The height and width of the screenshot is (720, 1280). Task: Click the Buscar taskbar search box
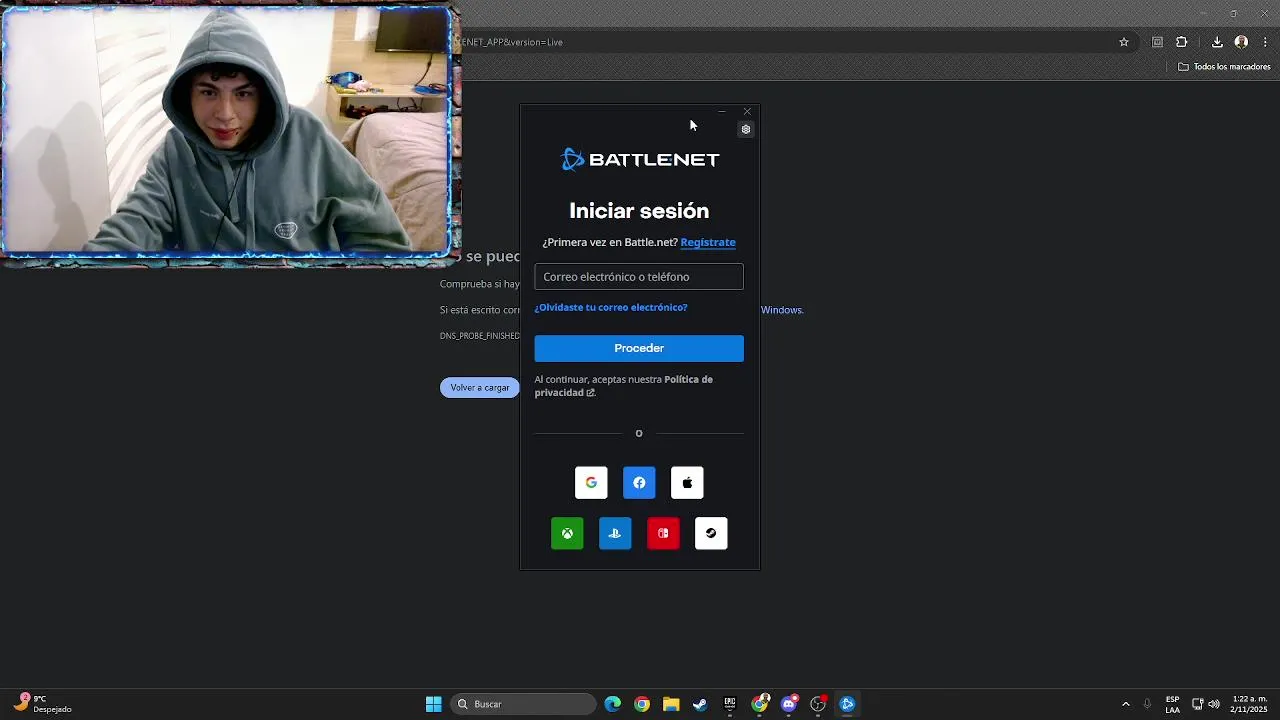pyautogui.click(x=524, y=704)
